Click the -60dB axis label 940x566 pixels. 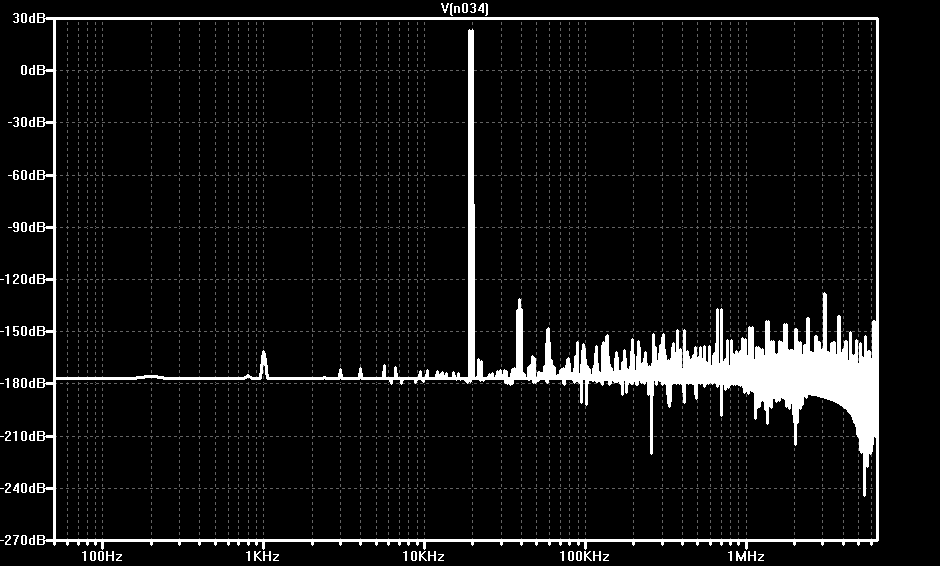[x=26, y=175]
